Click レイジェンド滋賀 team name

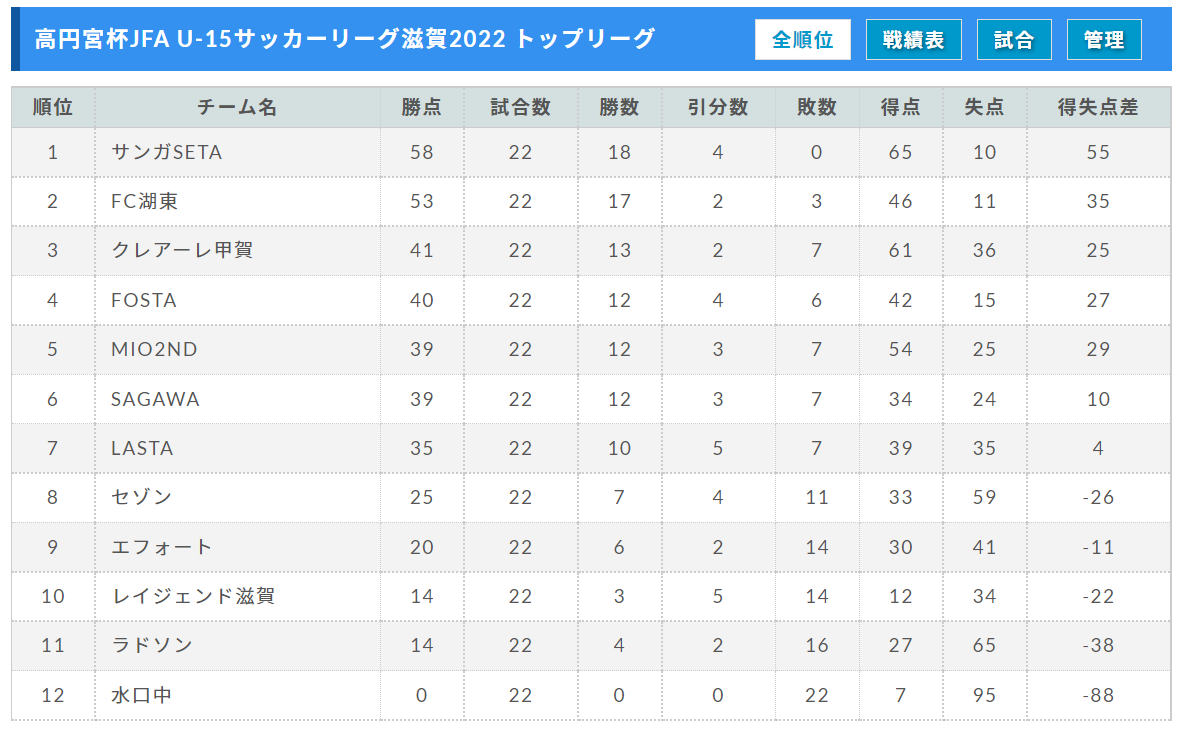pyautogui.click(x=193, y=596)
